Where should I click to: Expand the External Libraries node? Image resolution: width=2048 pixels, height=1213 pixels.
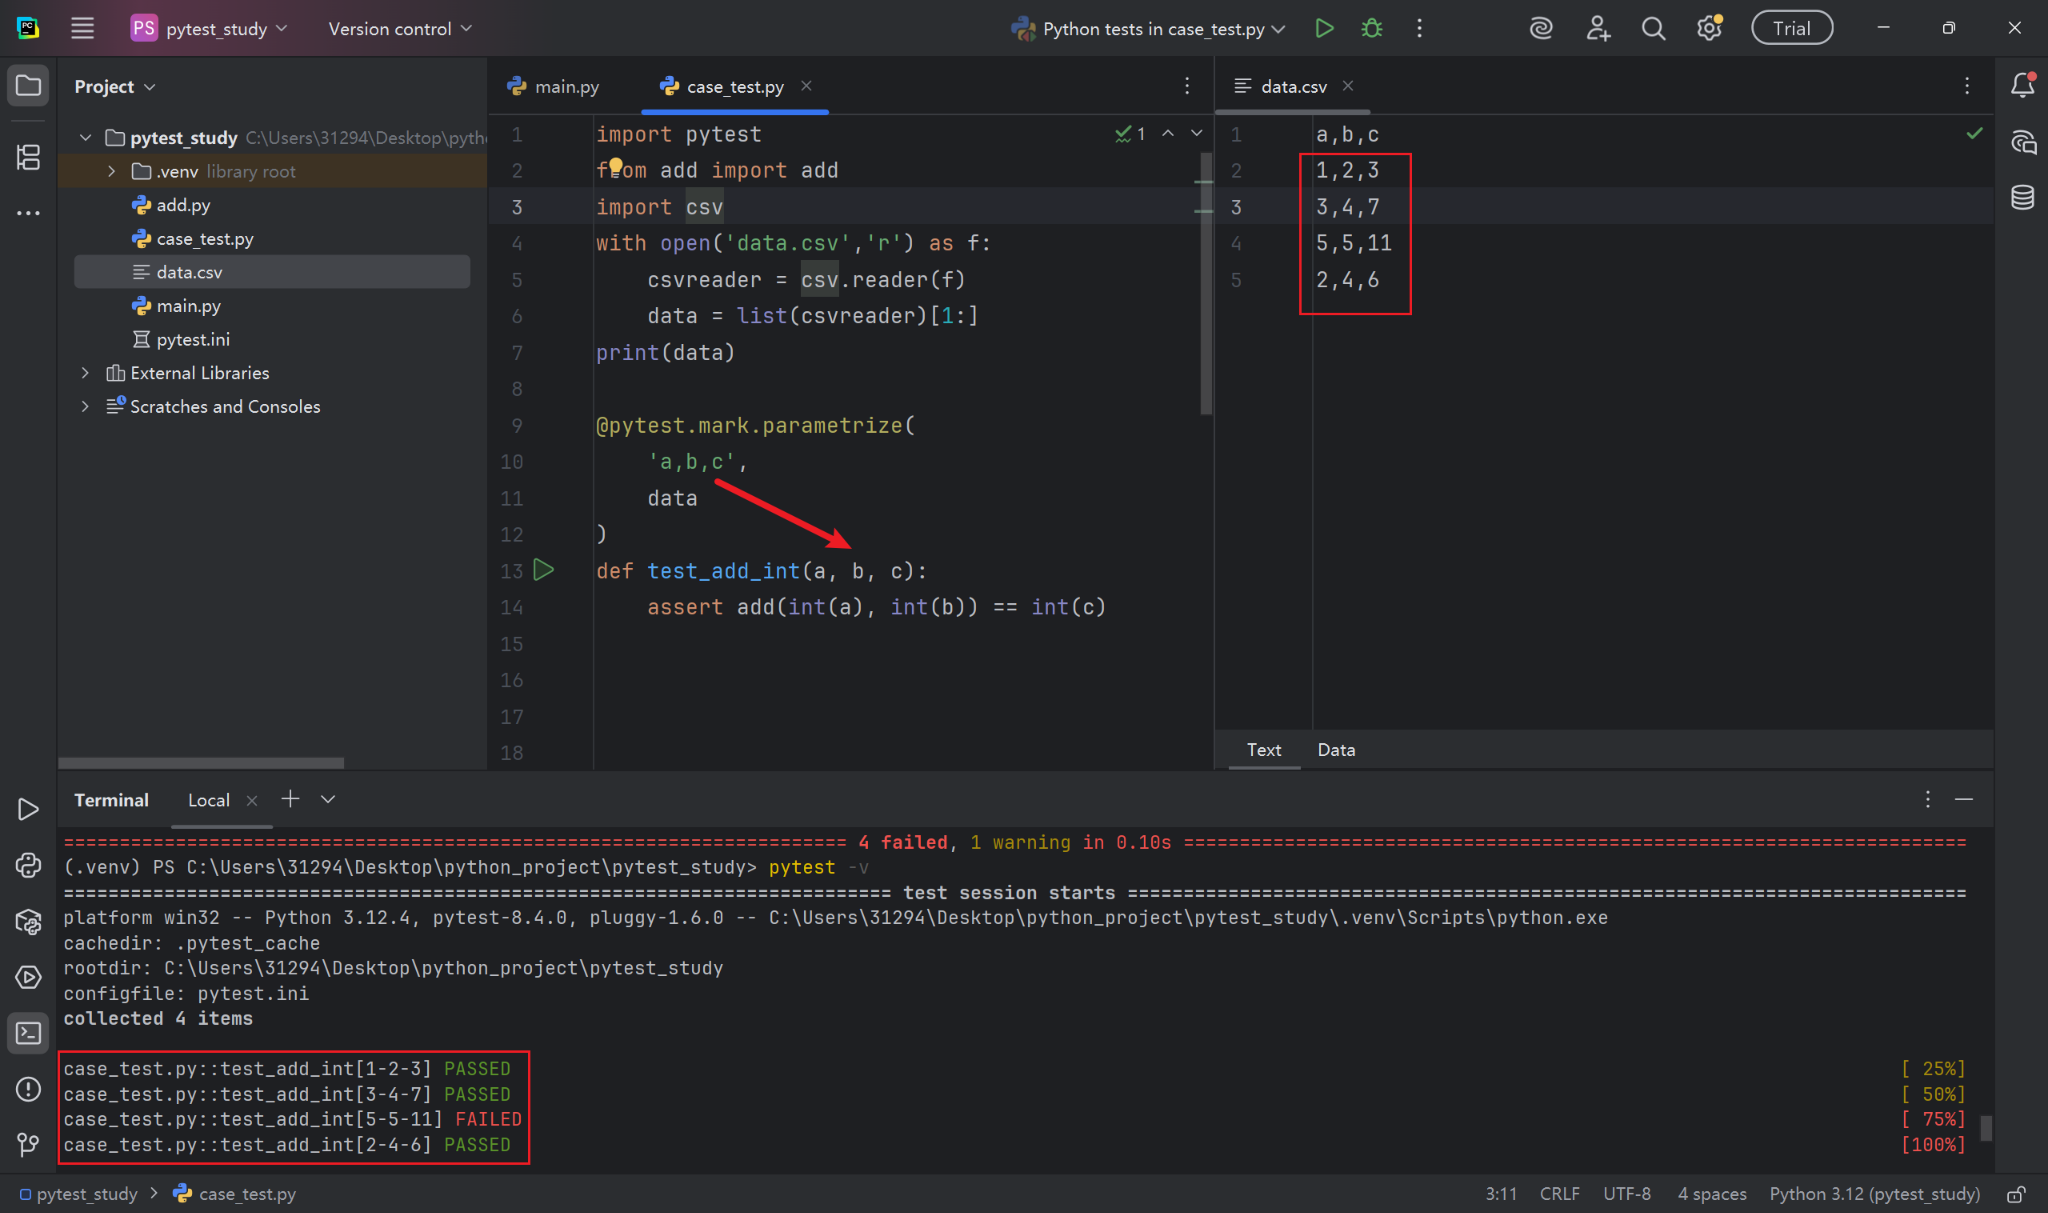pos(85,373)
